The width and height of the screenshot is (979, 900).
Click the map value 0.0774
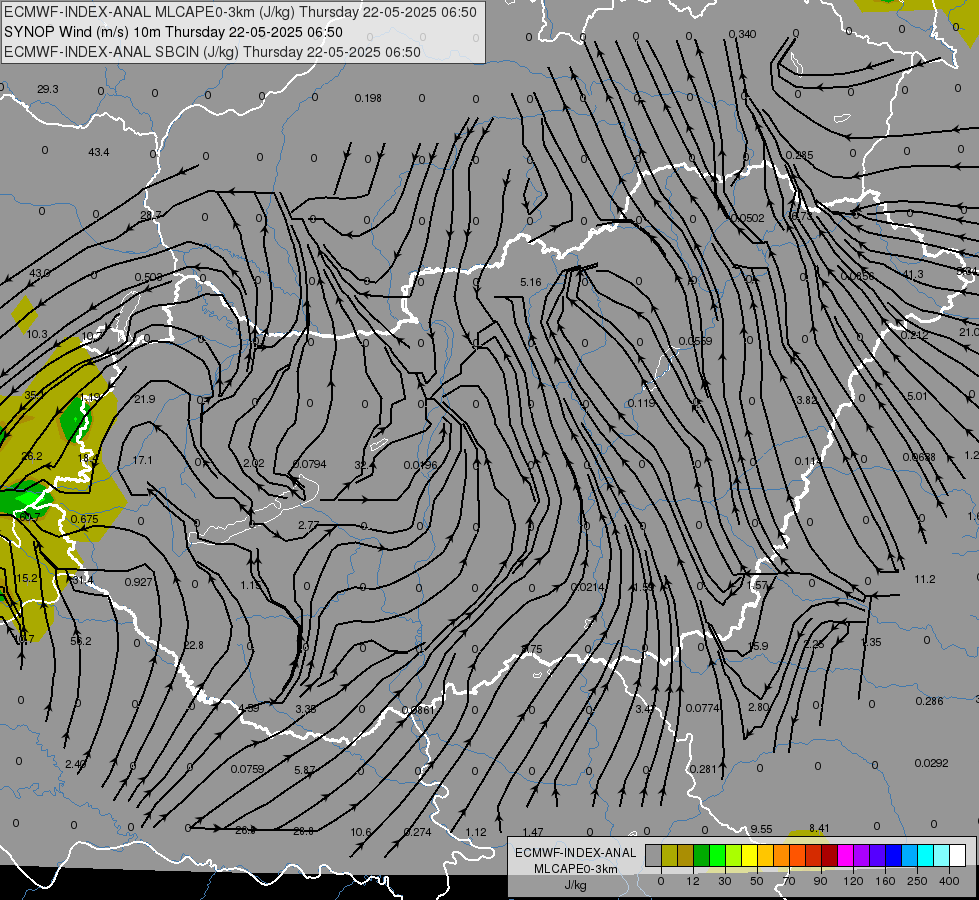(702, 708)
